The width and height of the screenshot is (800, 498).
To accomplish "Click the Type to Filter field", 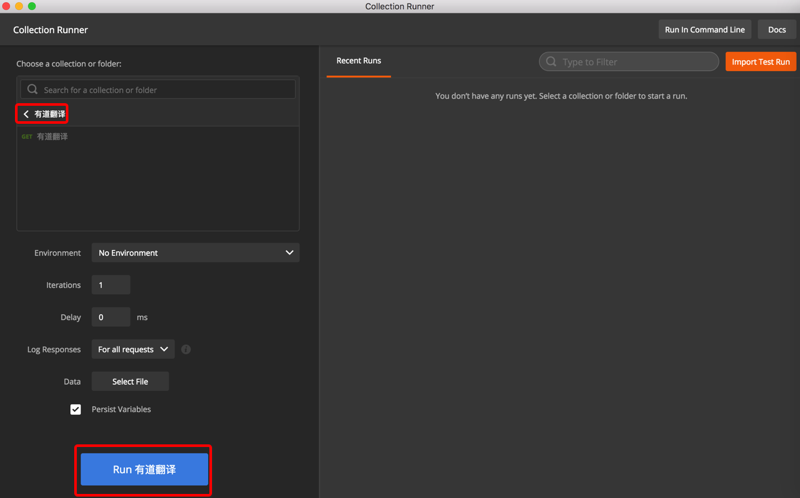I will pyautogui.click(x=629, y=62).
